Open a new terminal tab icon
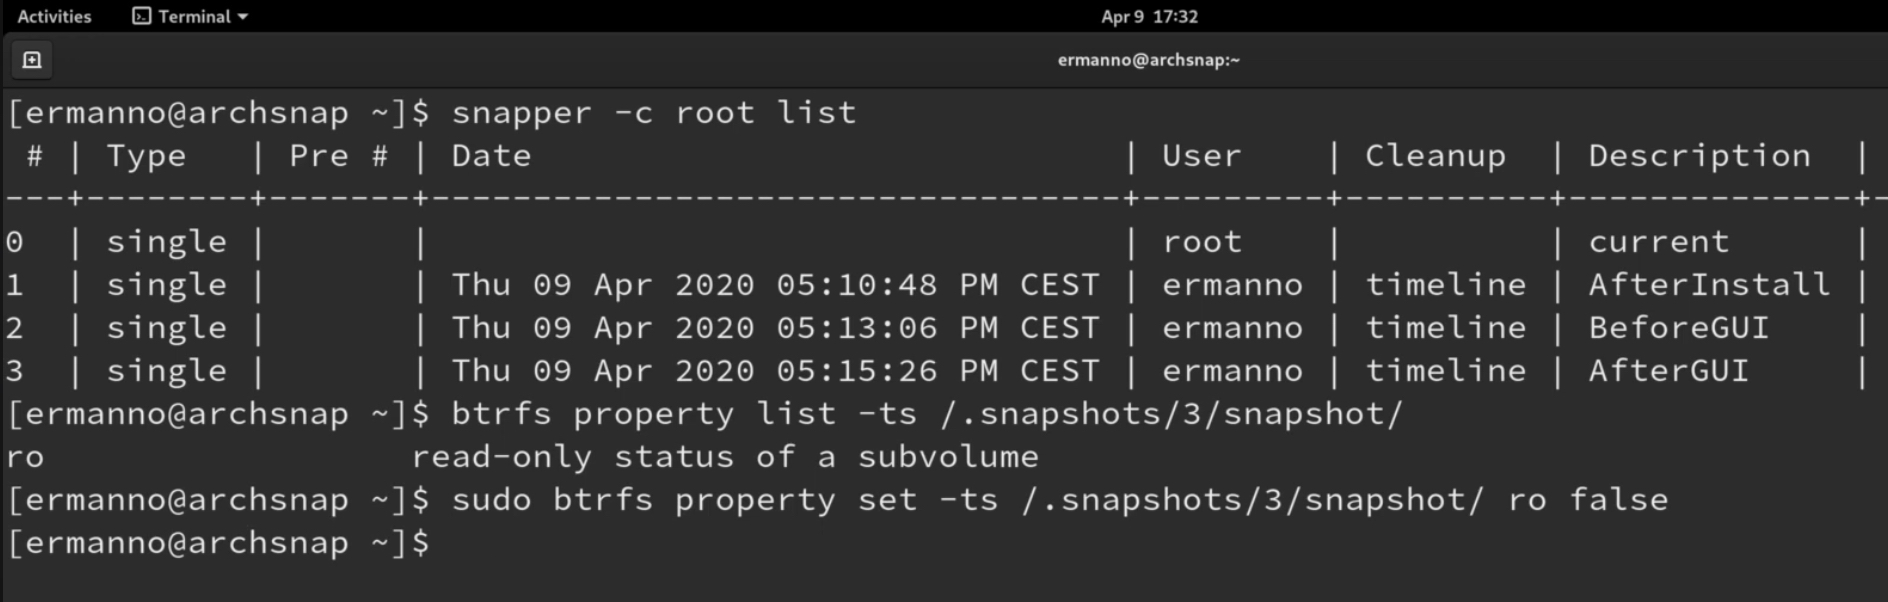This screenshot has height=602, width=1888. click(32, 60)
